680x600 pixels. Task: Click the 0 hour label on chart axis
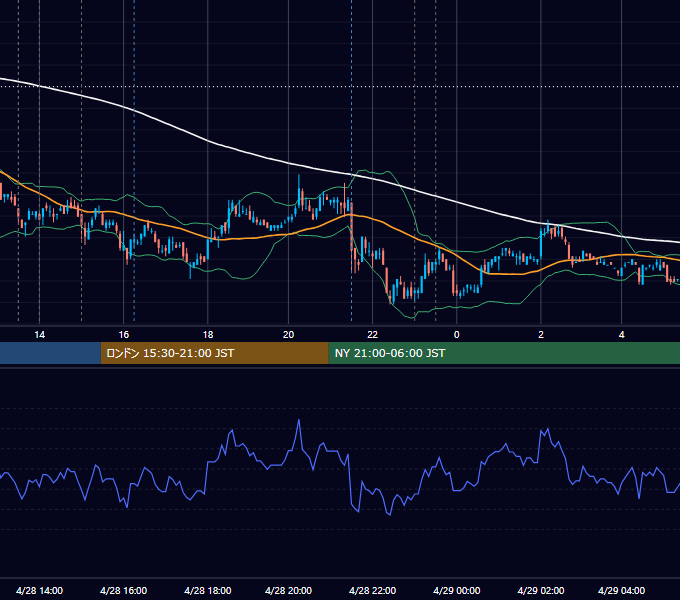(x=456, y=335)
